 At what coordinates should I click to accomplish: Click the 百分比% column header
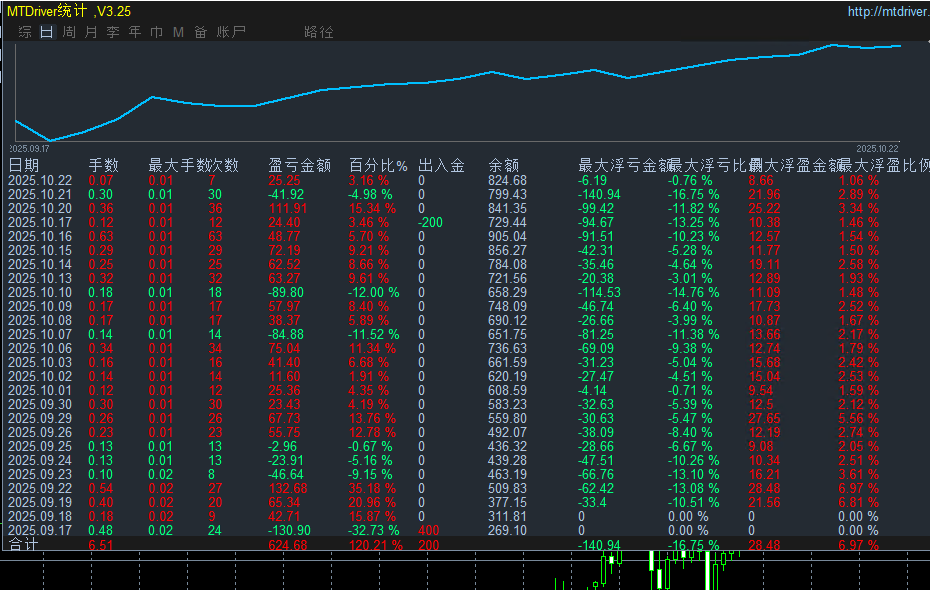pos(378,165)
